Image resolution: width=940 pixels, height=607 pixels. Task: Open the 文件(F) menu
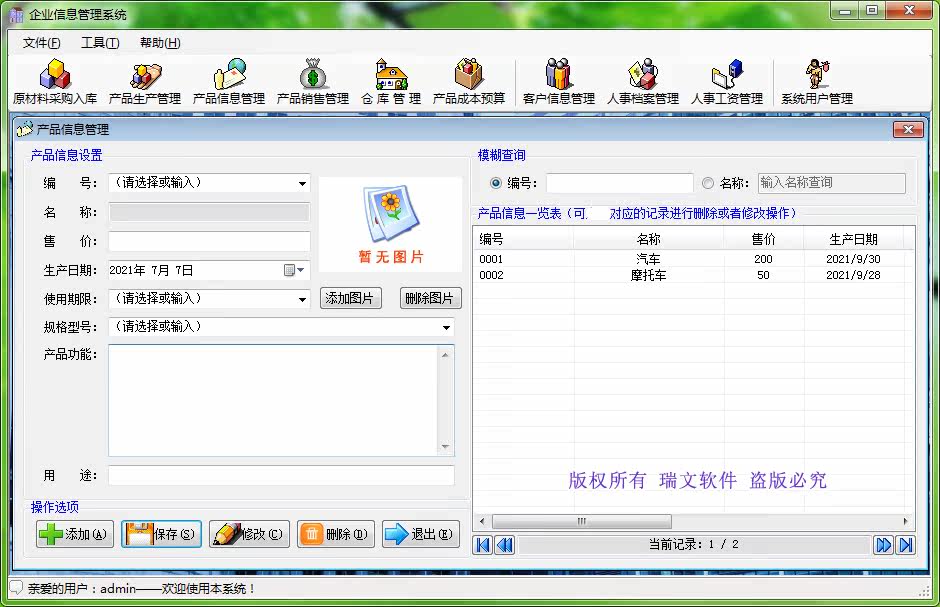(41, 43)
